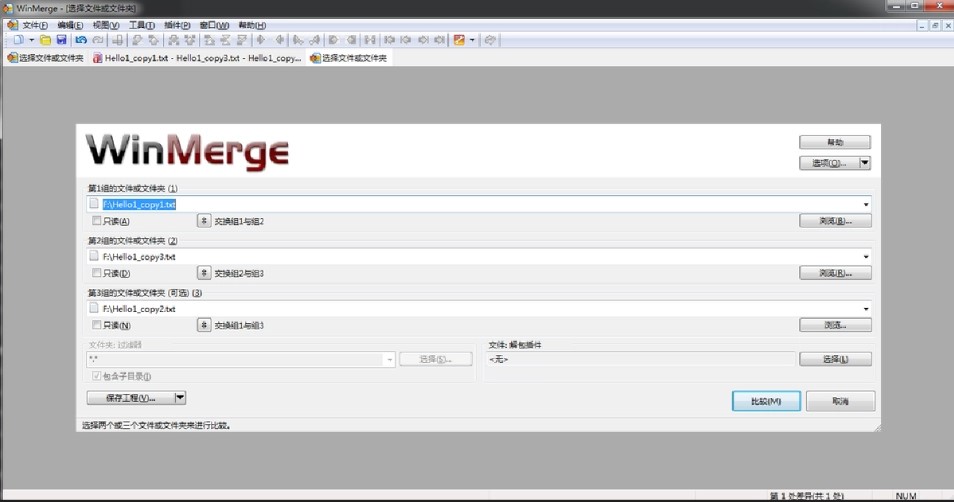This screenshot has height=502, width=954.
Task: Open the 视图(V) menu
Action: click(105, 25)
